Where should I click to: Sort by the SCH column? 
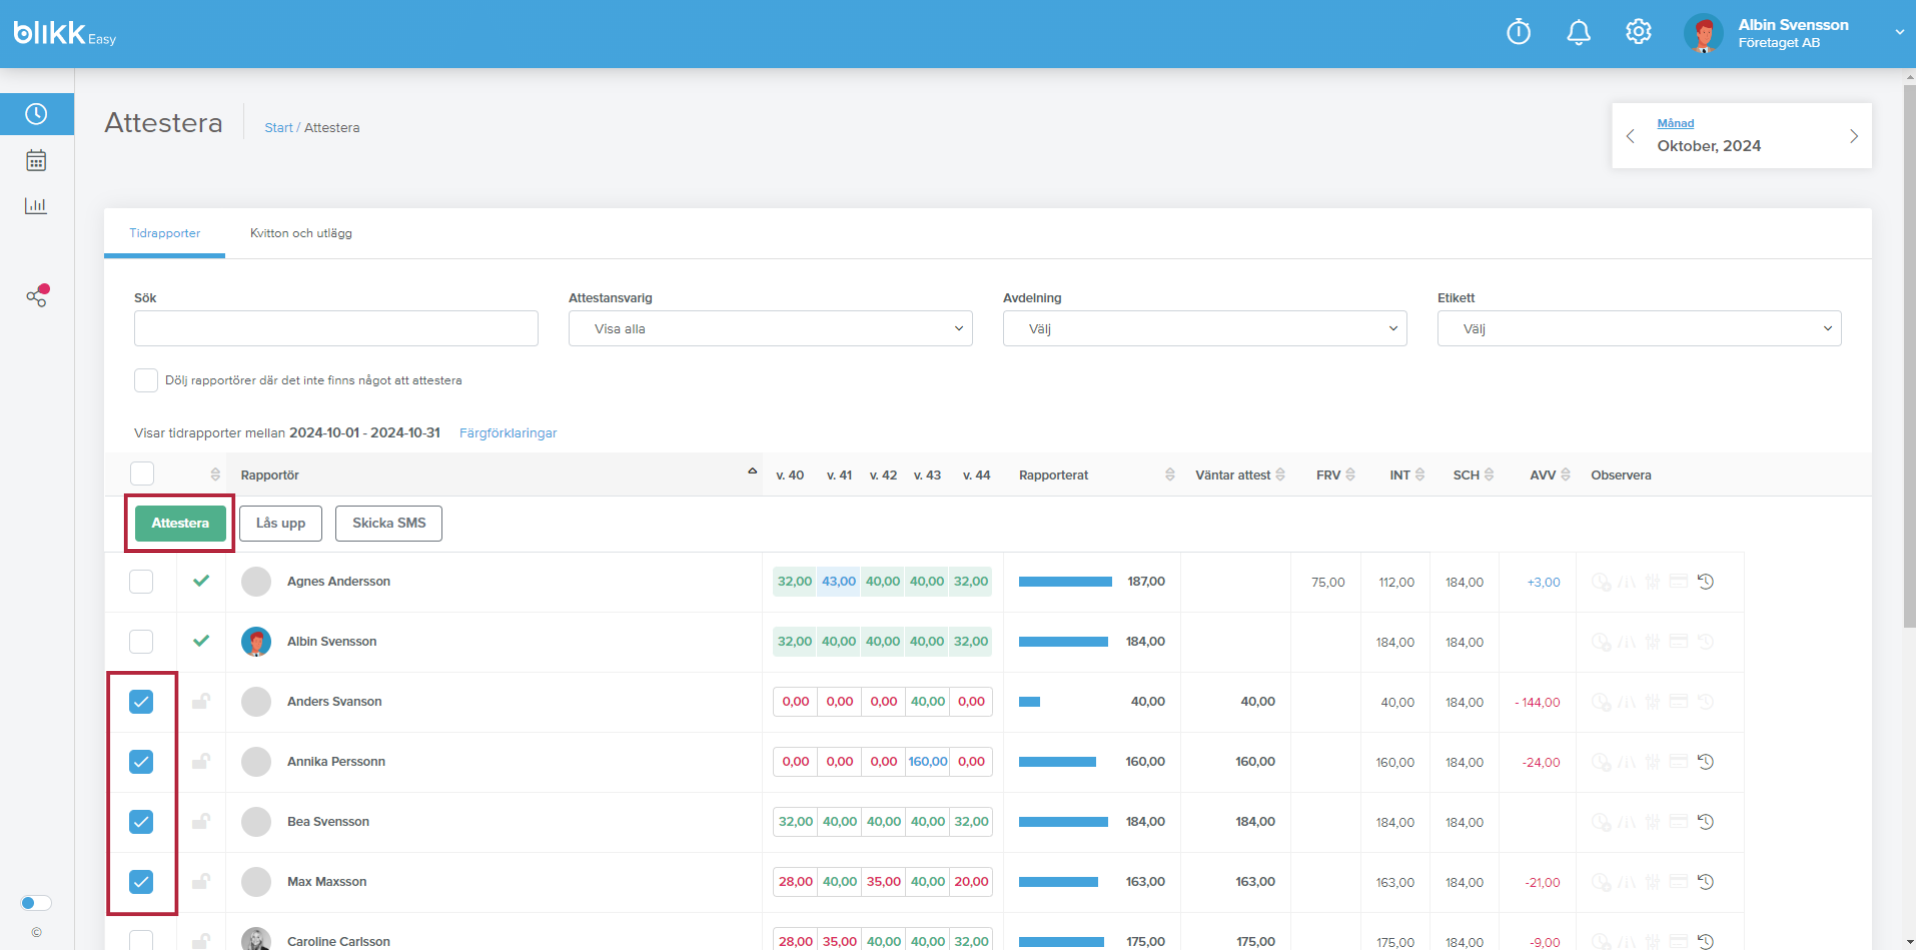click(1489, 475)
